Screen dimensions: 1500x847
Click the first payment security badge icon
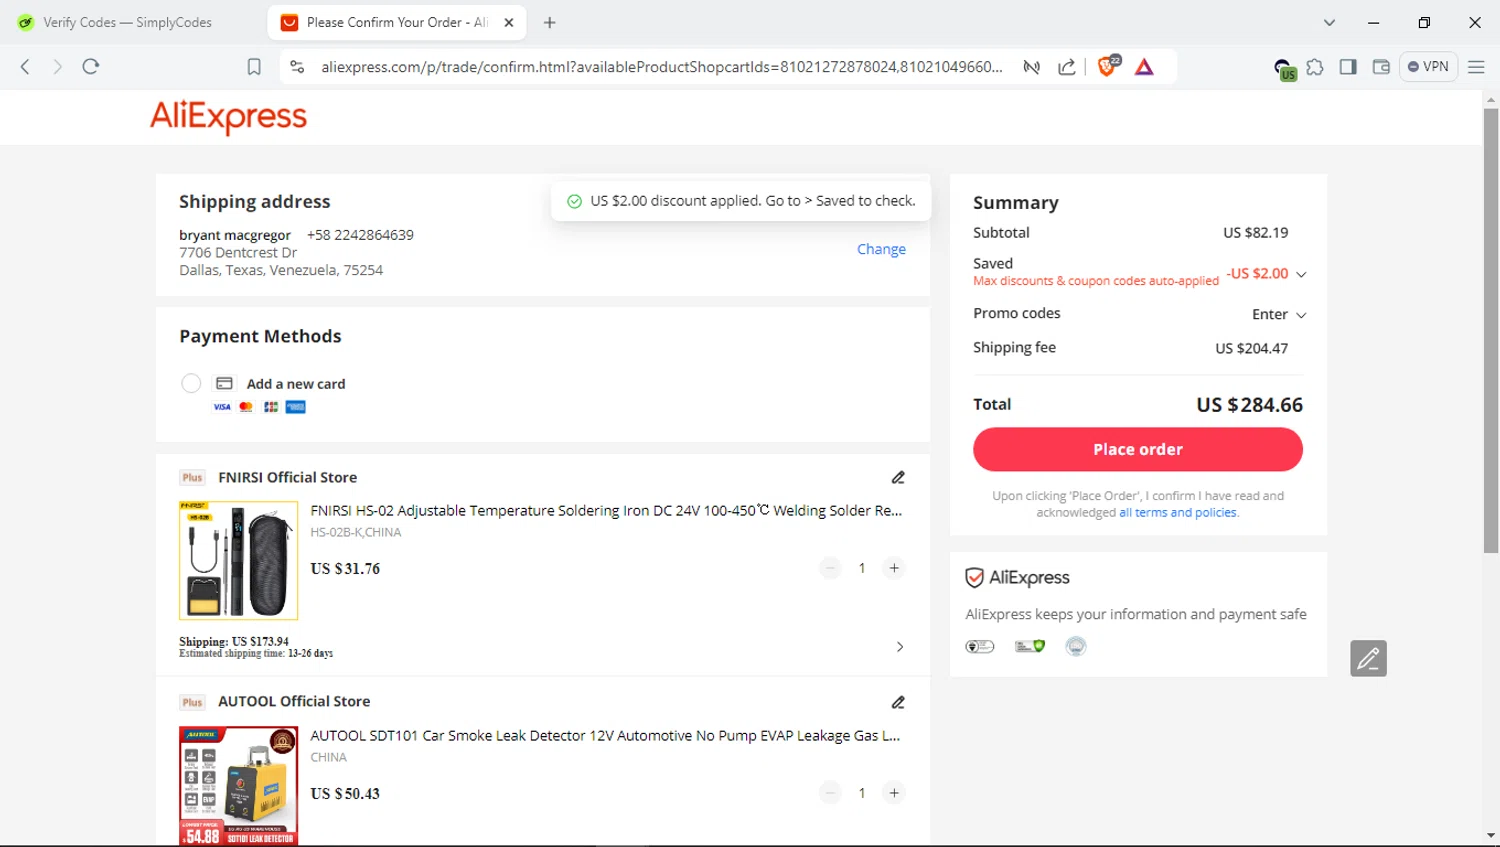(980, 646)
